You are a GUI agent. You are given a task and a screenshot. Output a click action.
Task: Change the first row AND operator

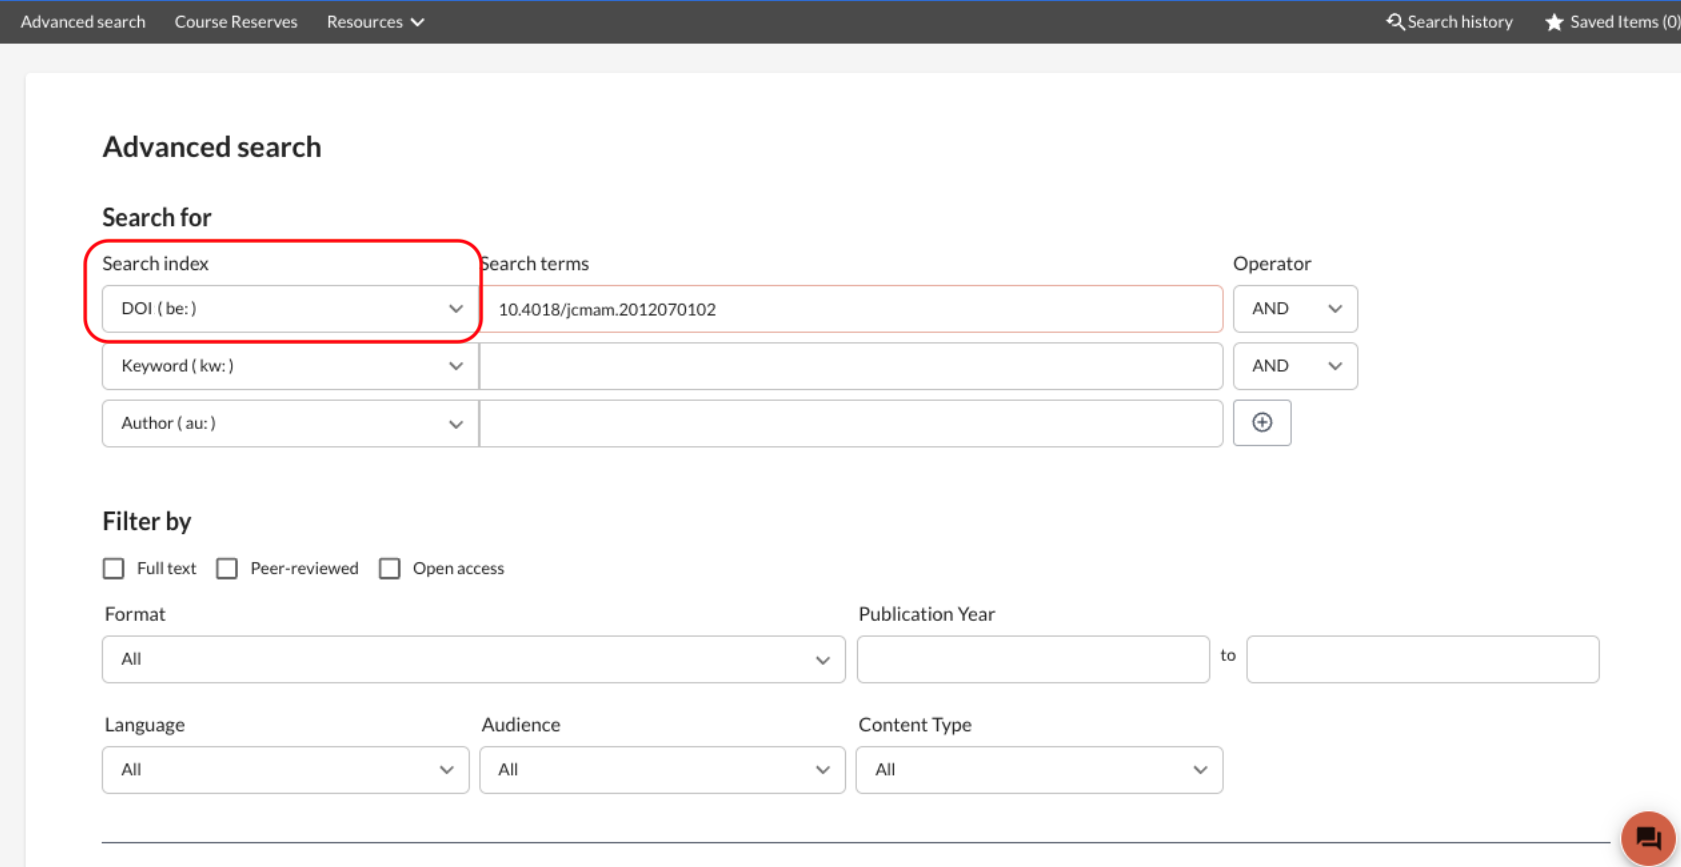pos(1294,309)
